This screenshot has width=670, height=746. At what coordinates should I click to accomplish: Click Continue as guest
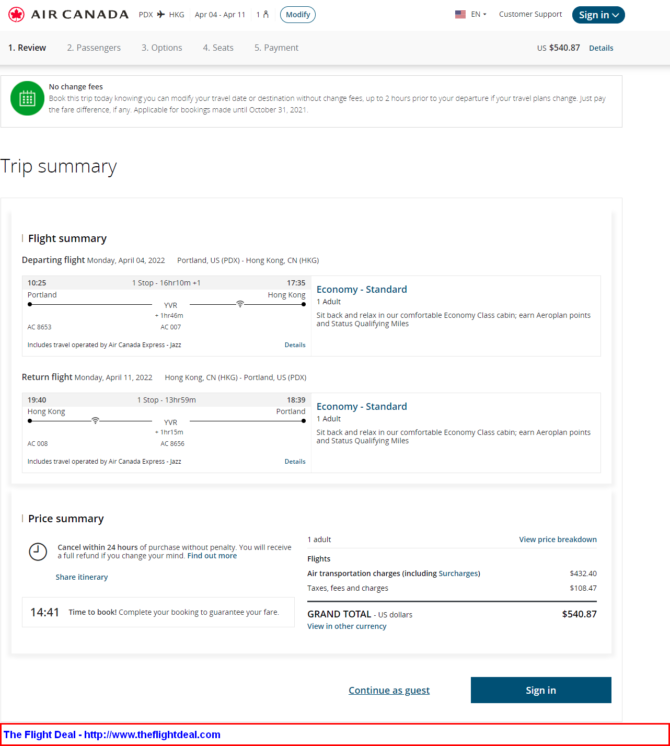click(x=389, y=690)
